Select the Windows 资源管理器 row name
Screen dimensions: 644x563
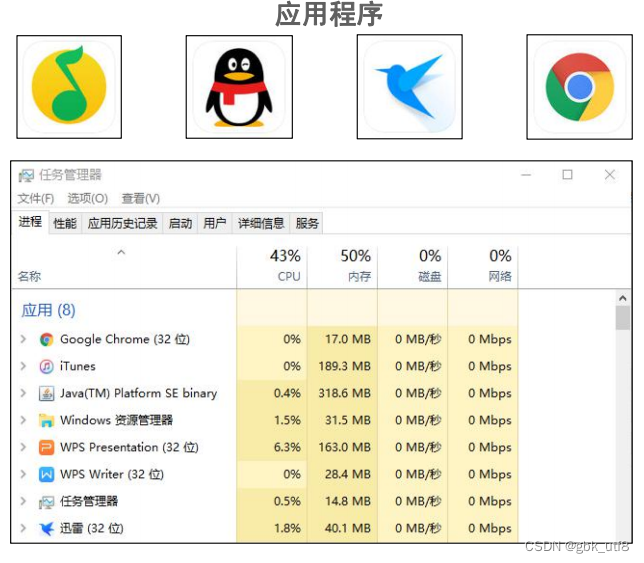tap(116, 421)
